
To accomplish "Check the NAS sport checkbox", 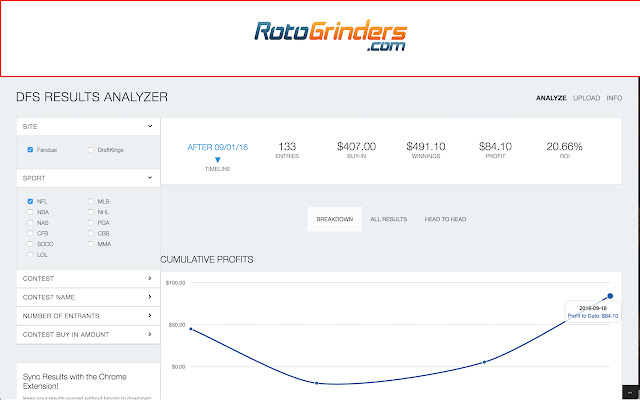I will (30, 222).
